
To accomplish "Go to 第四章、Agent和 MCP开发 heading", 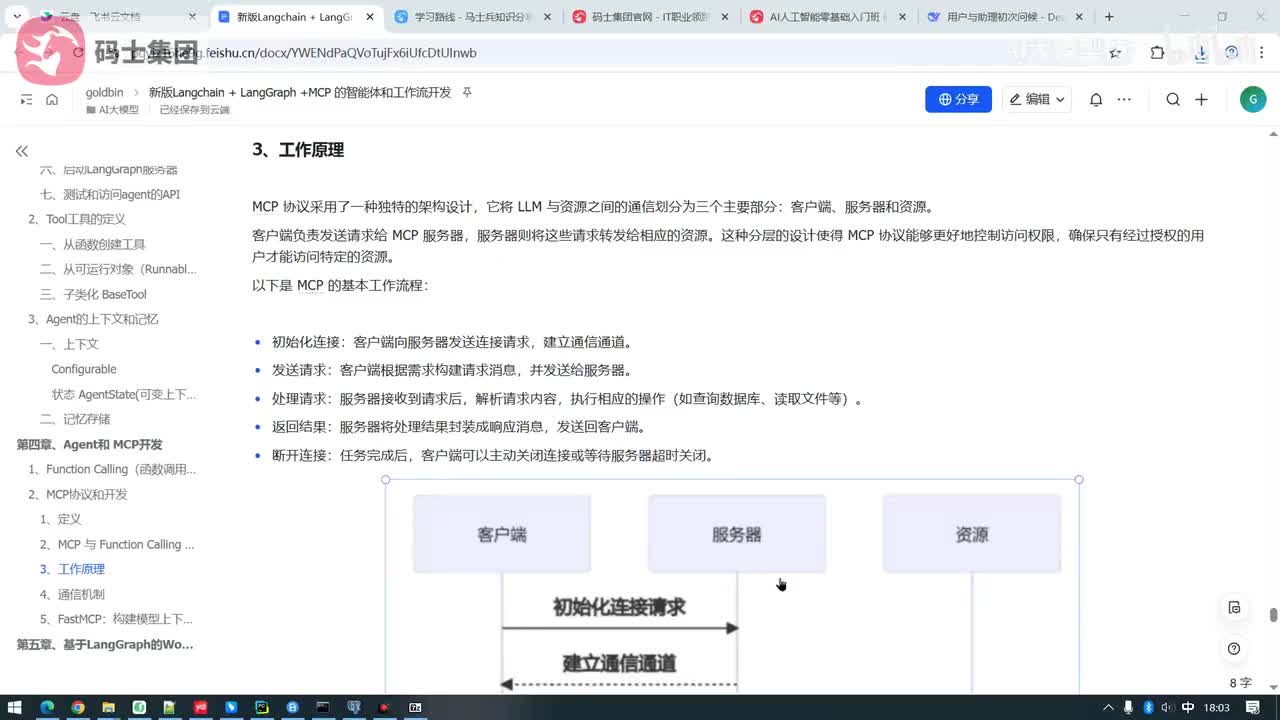I will click(x=90, y=444).
